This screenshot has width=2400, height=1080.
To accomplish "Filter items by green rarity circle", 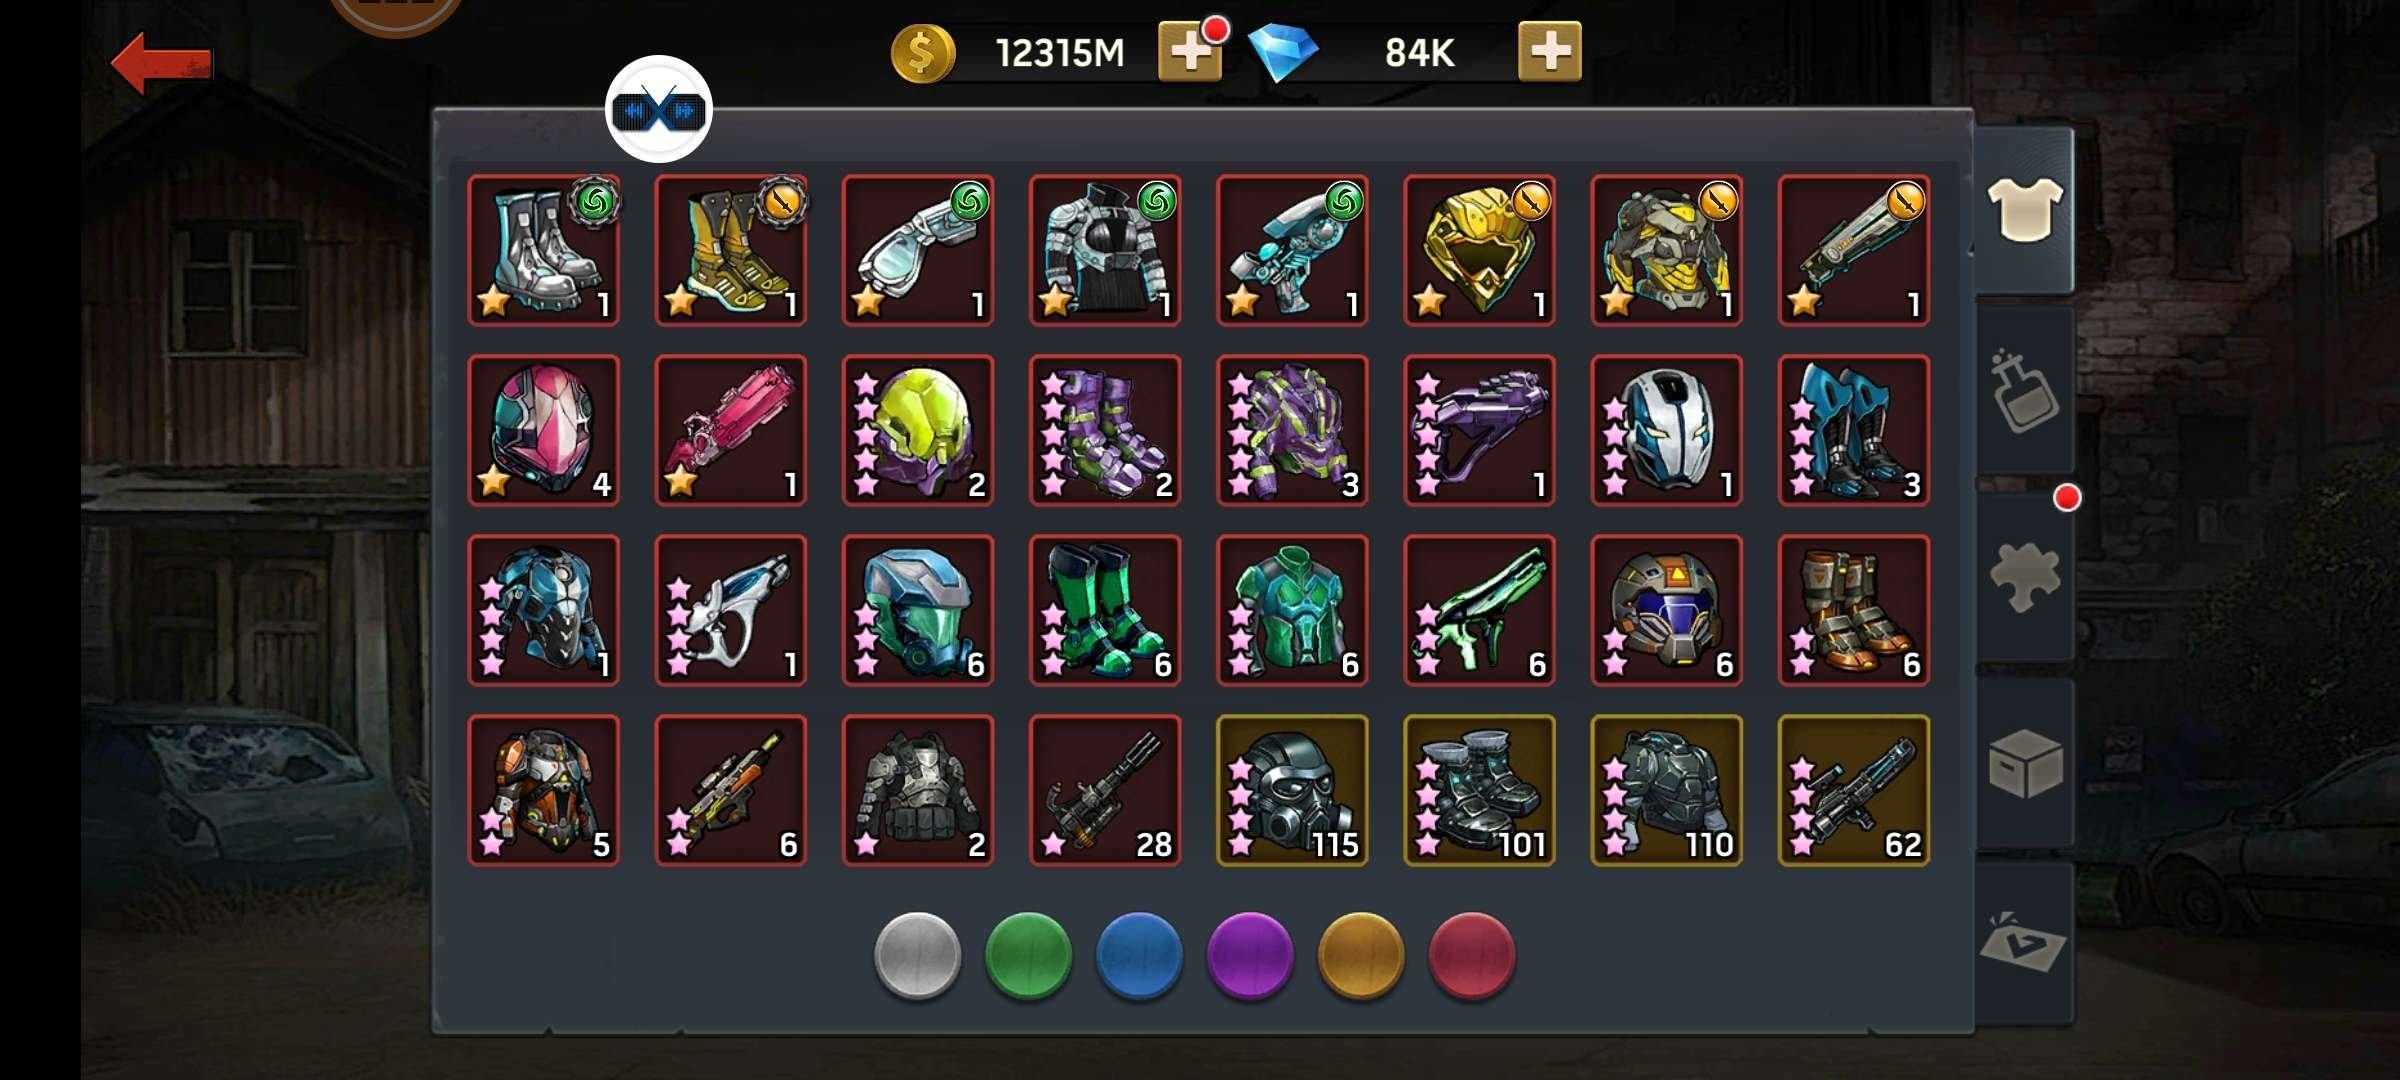I will [x=1028, y=955].
